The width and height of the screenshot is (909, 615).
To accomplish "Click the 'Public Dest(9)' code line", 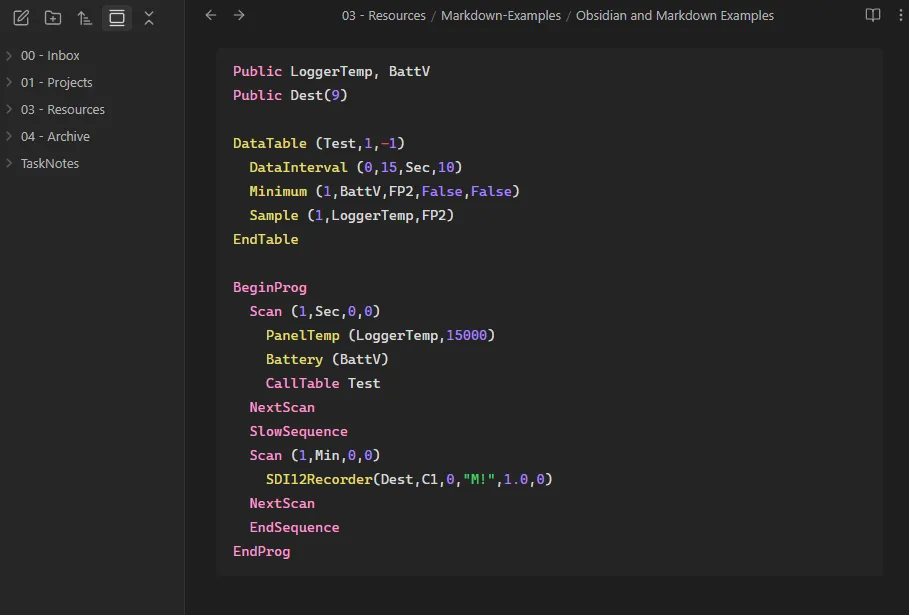I will point(290,95).
